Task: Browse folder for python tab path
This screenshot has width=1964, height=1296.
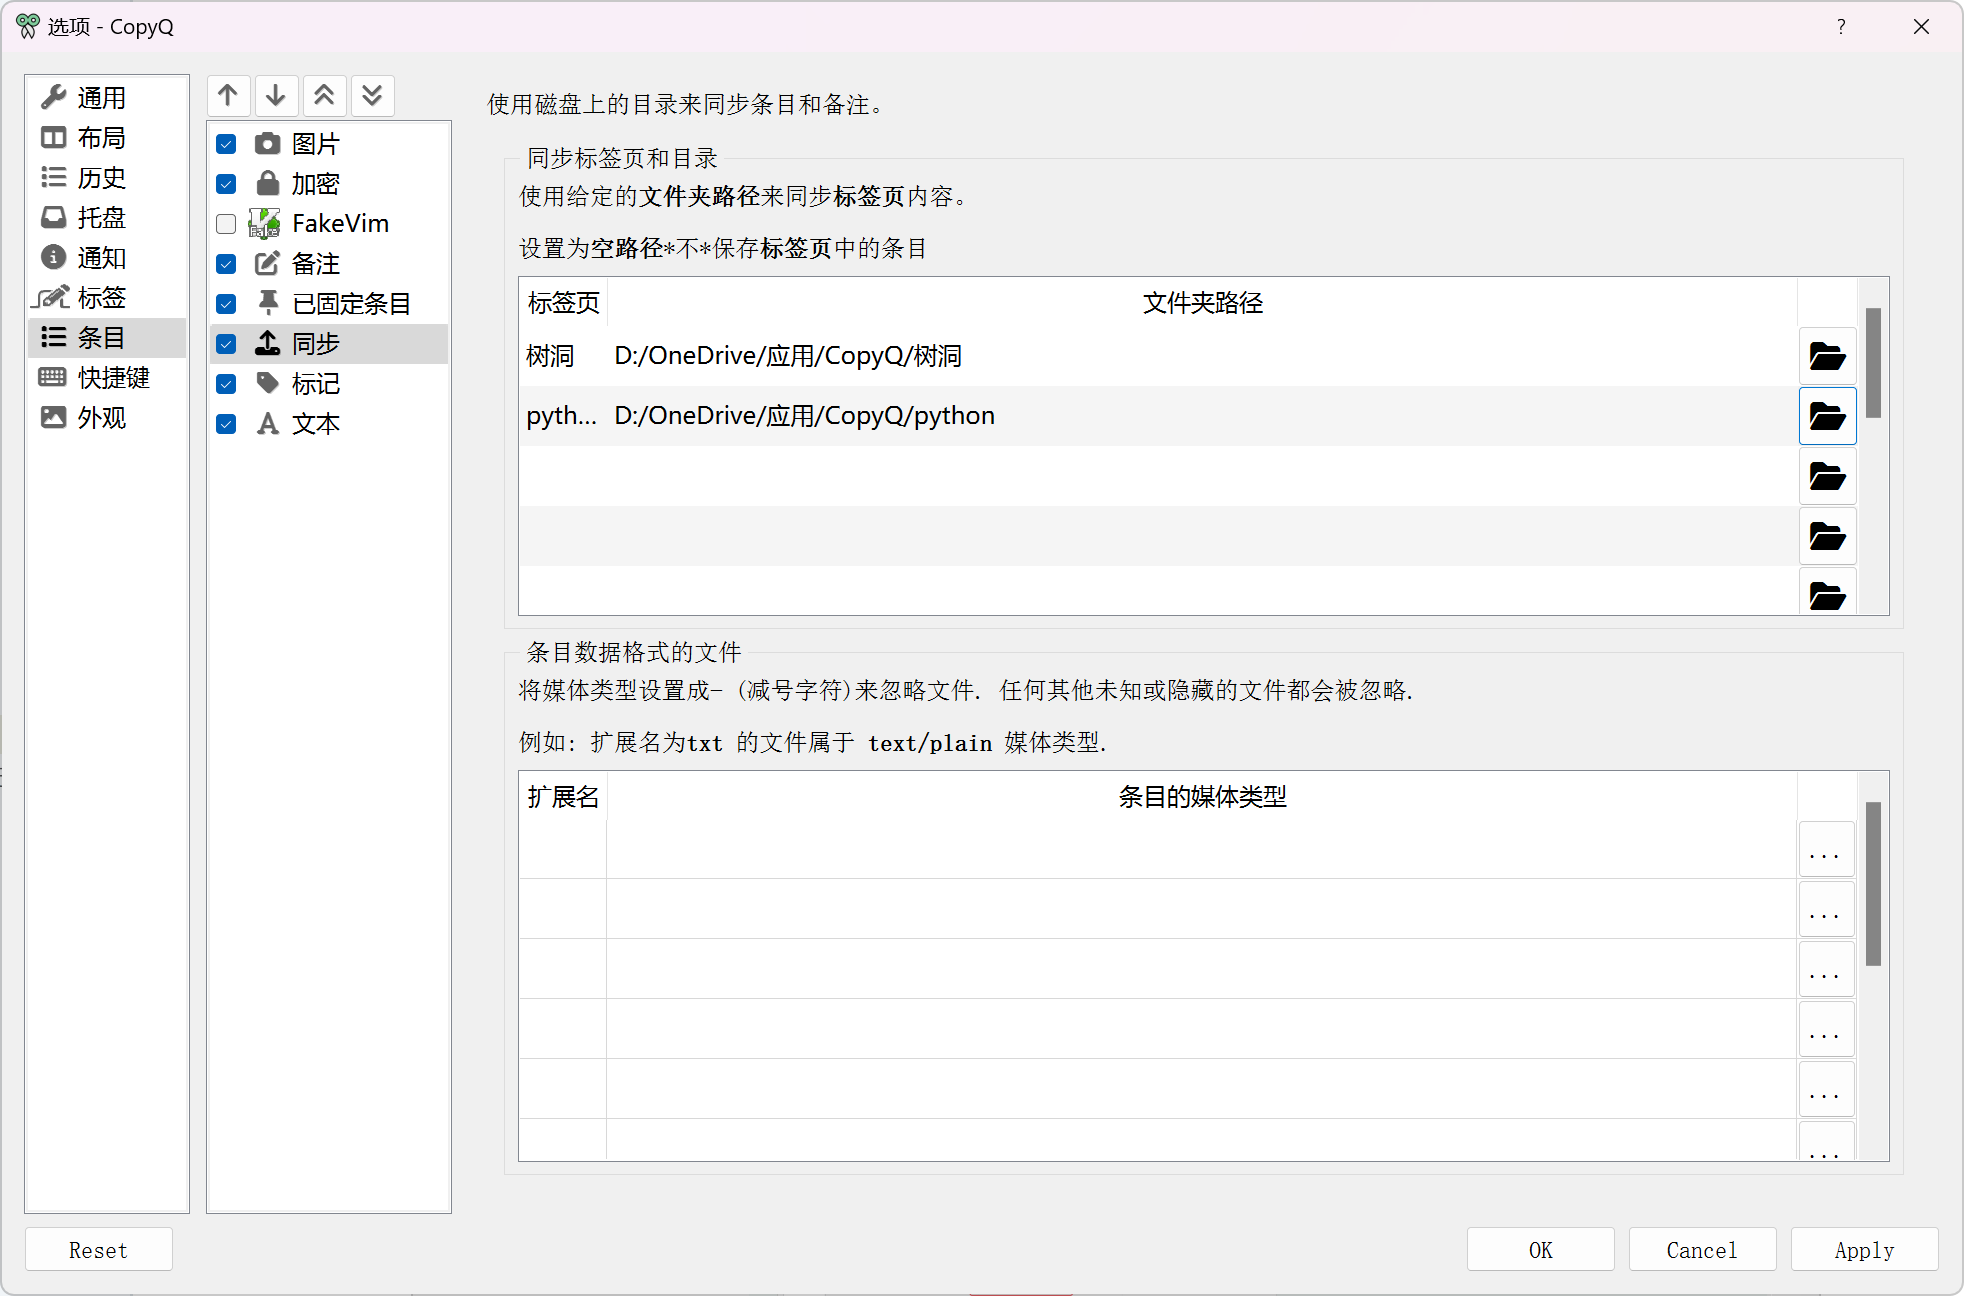Action: [1827, 416]
